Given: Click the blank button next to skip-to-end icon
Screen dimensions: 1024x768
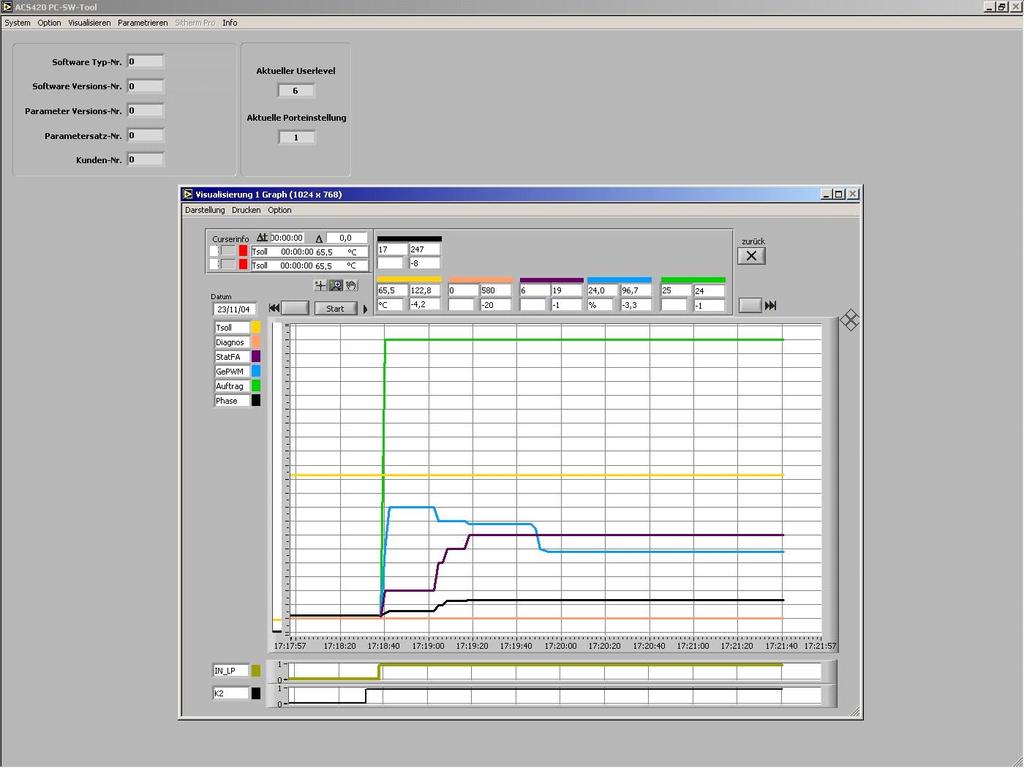Looking at the screenshot, I should tap(750, 305).
